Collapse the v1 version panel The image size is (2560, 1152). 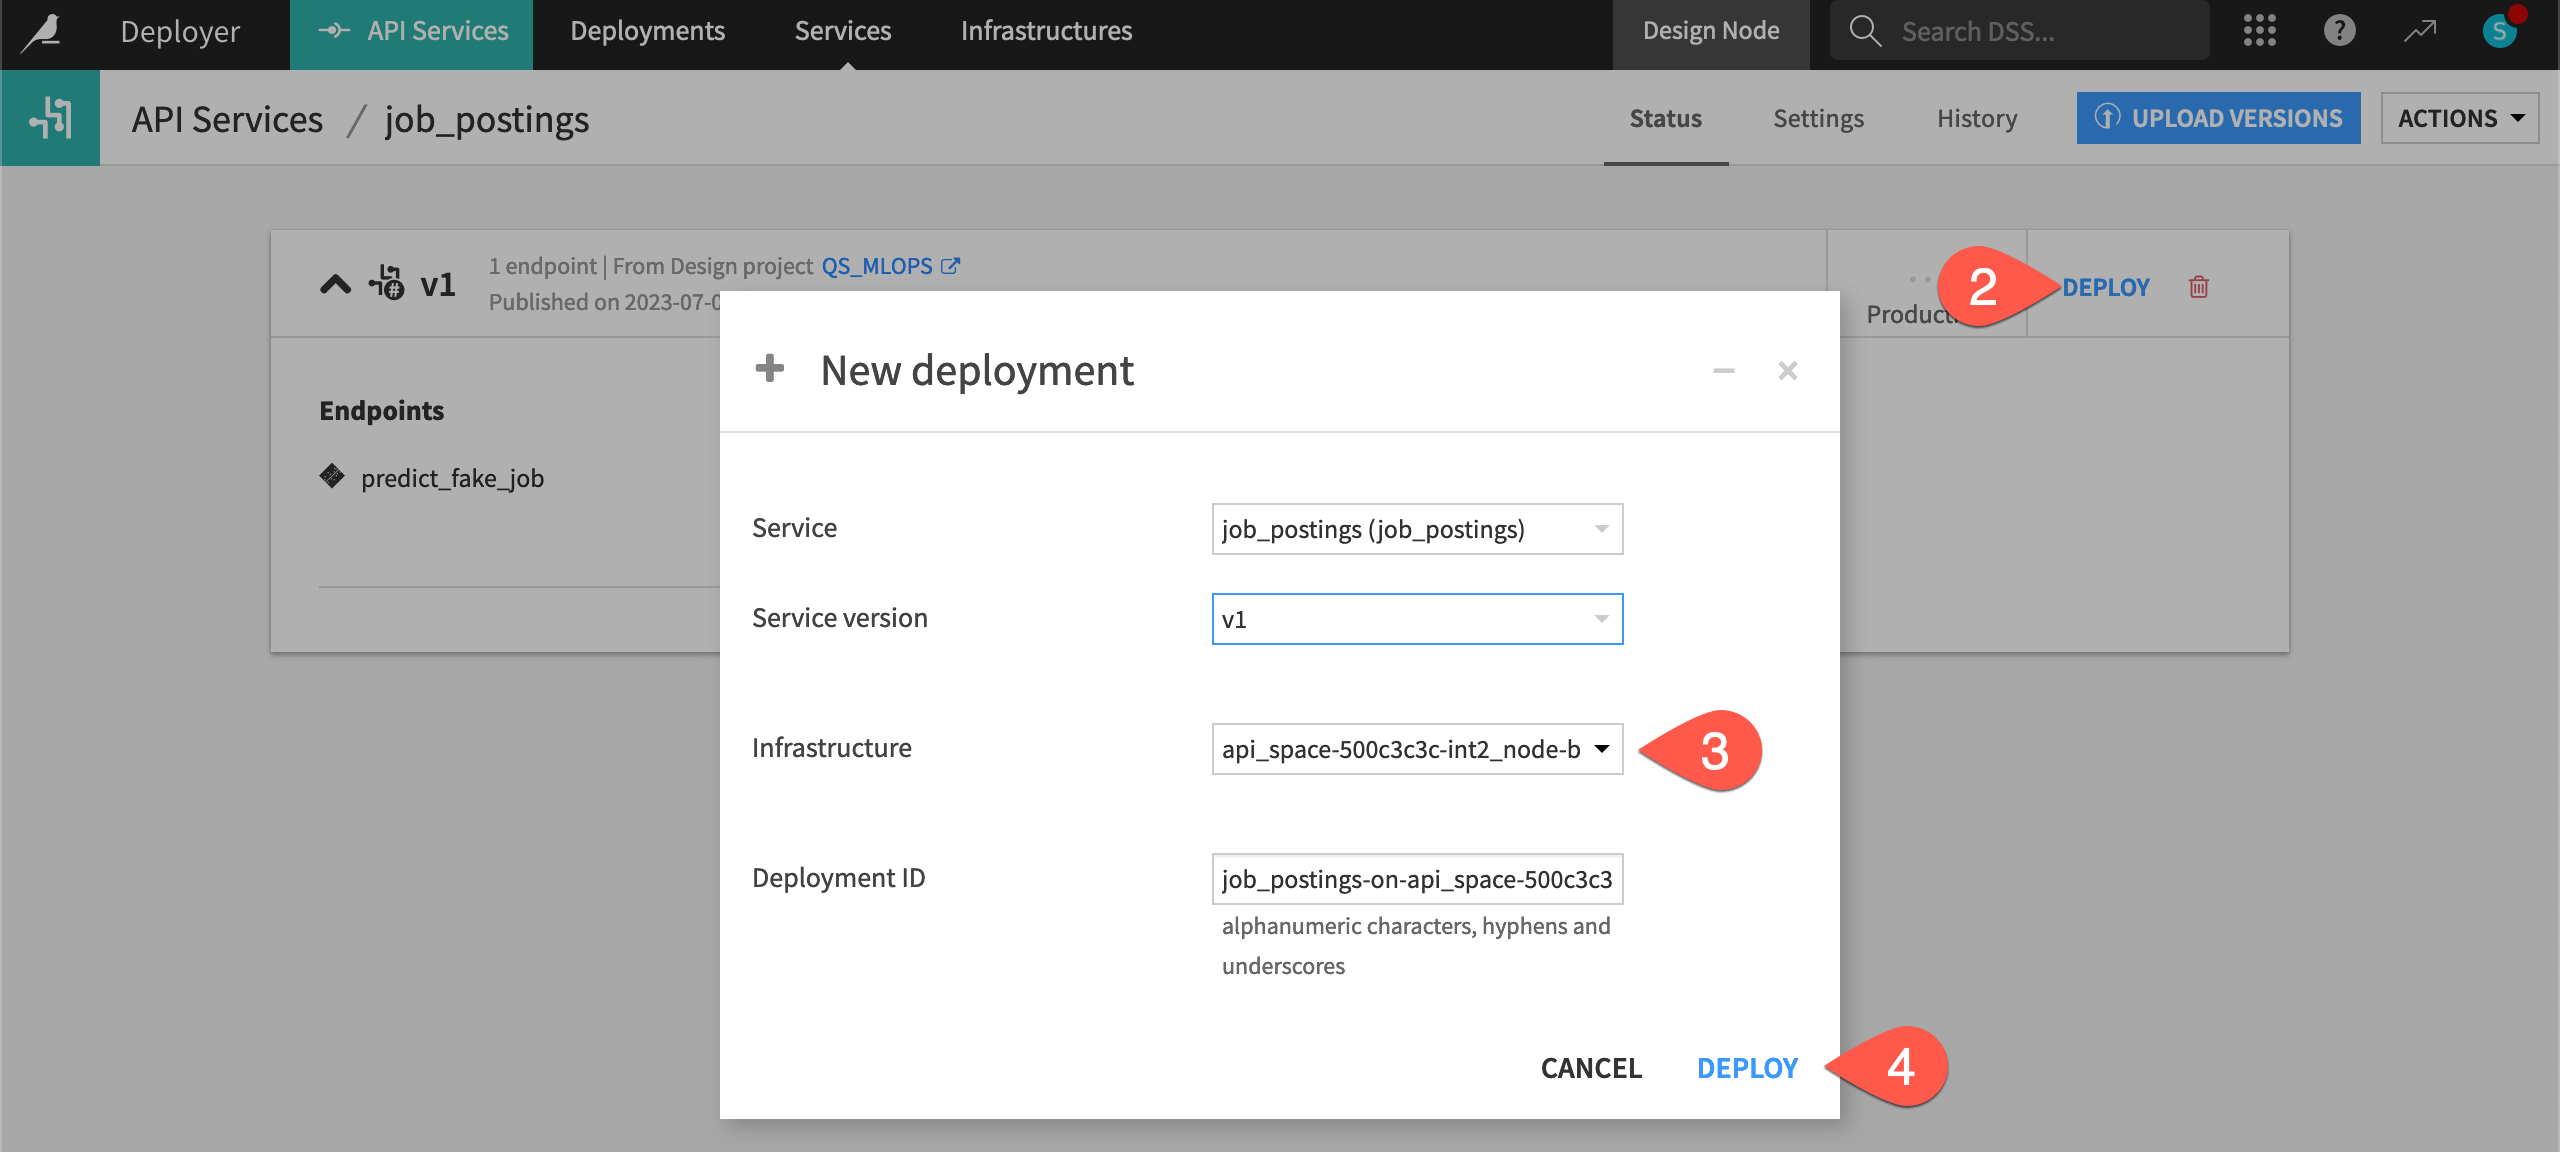[335, 285]
